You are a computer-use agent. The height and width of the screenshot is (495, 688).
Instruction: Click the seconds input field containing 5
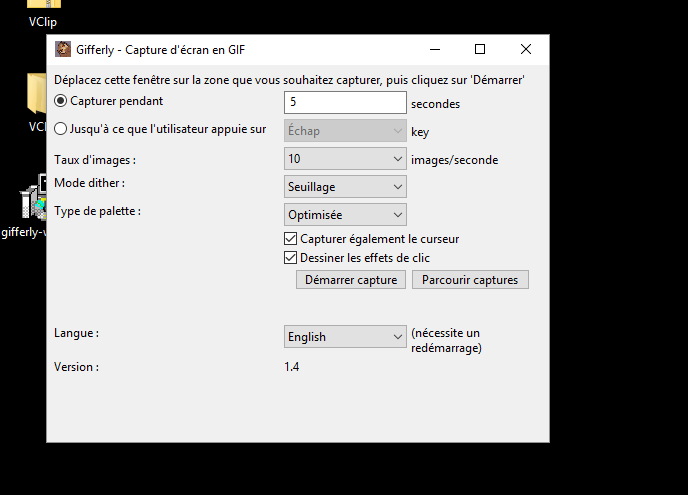(345, 102)
